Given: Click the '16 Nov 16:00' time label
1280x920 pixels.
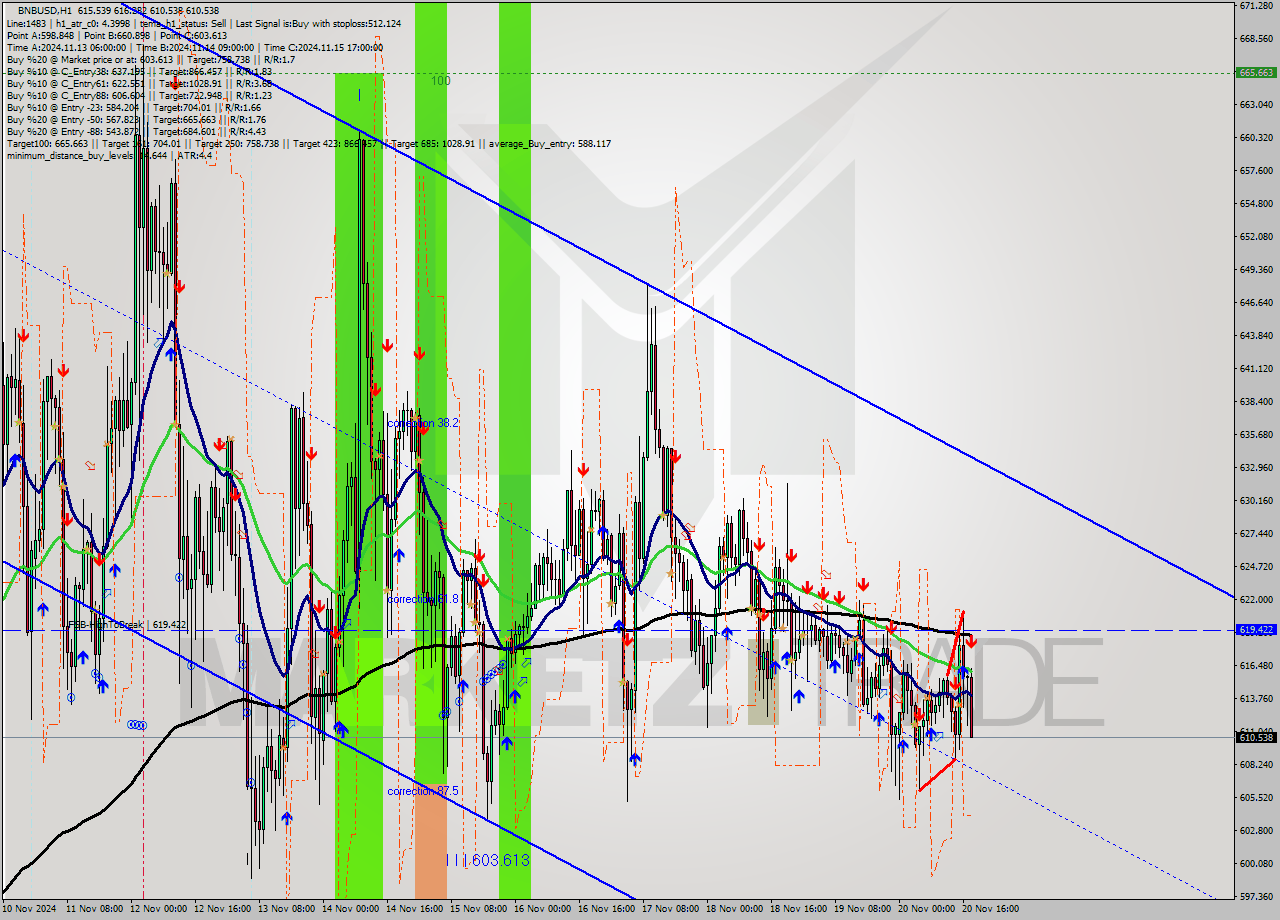Looking at the screenshot, I should [x=606, y=910].
